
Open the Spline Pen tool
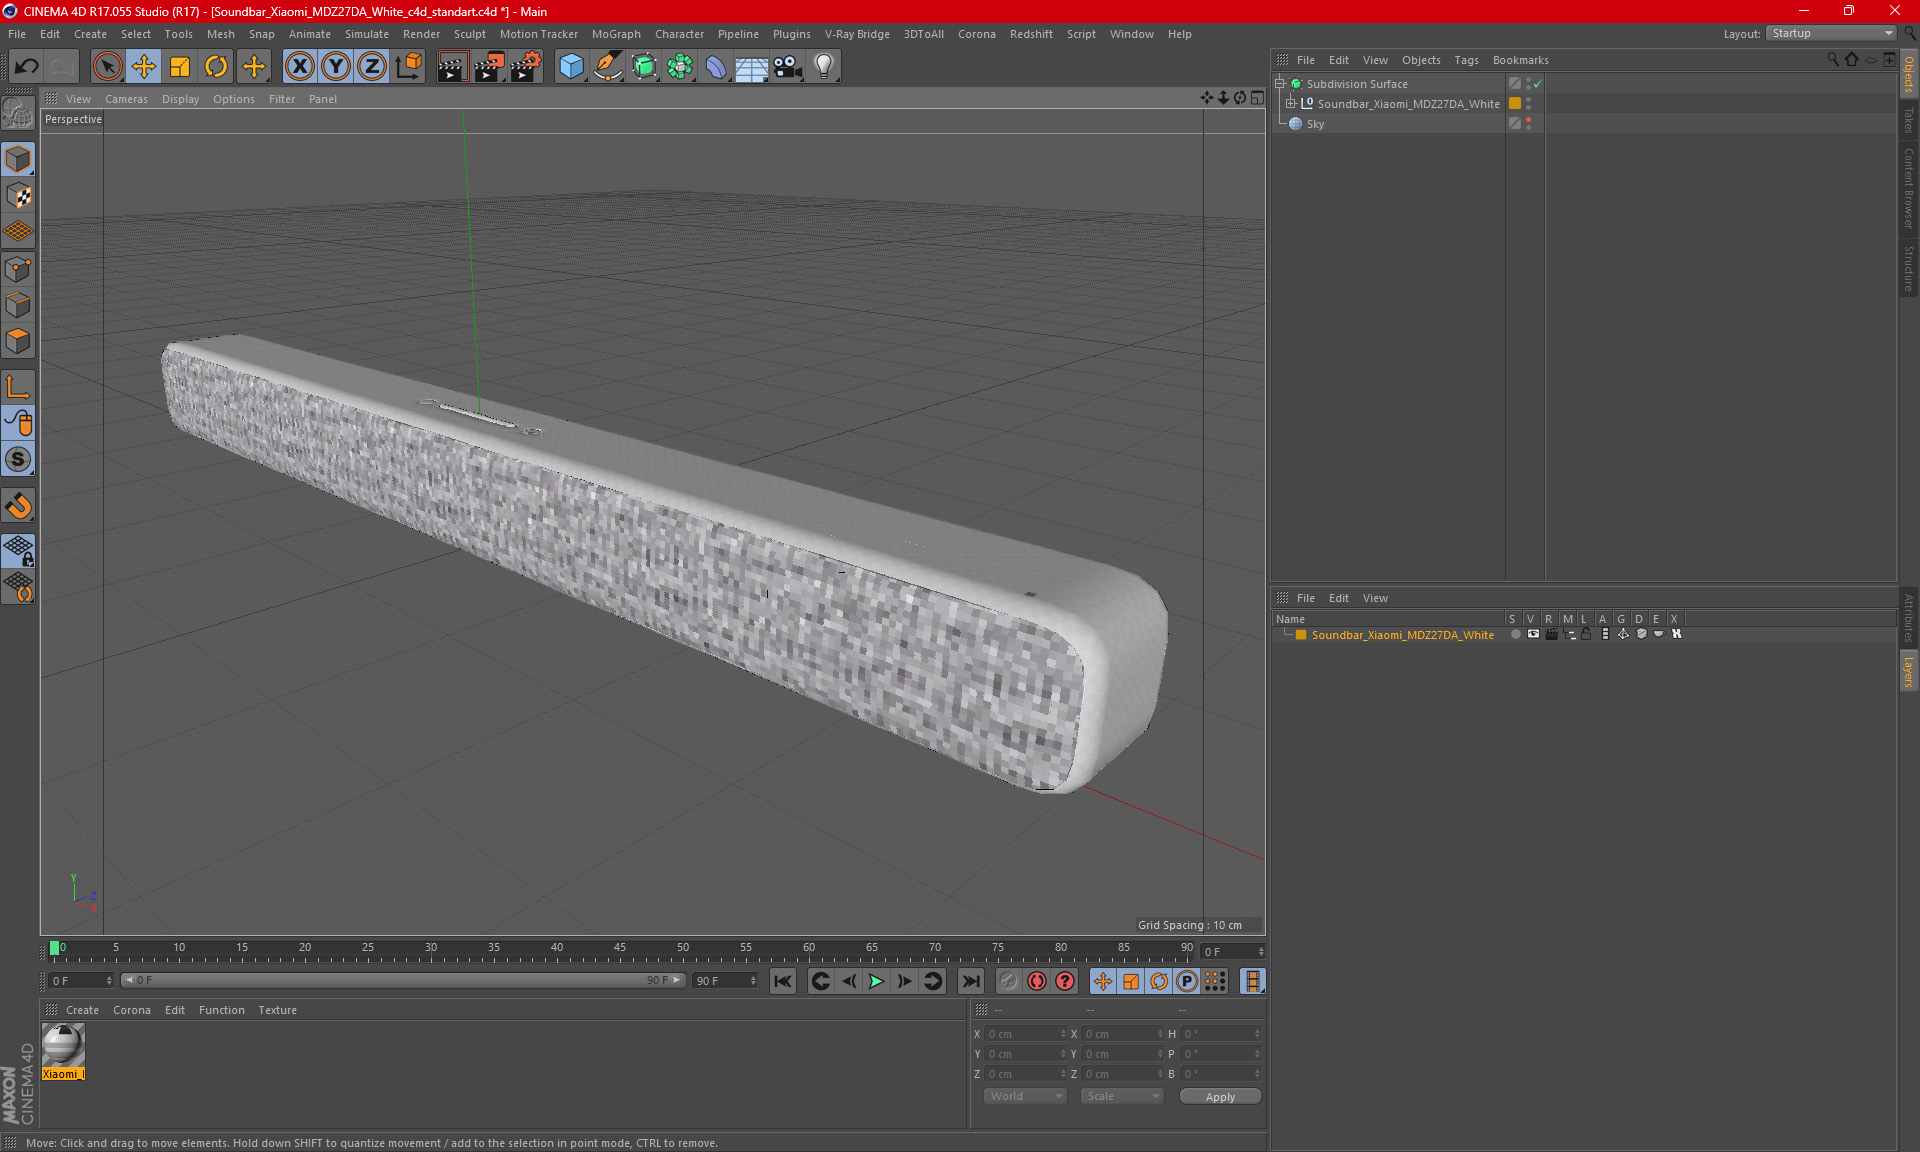tap(607, 66)
